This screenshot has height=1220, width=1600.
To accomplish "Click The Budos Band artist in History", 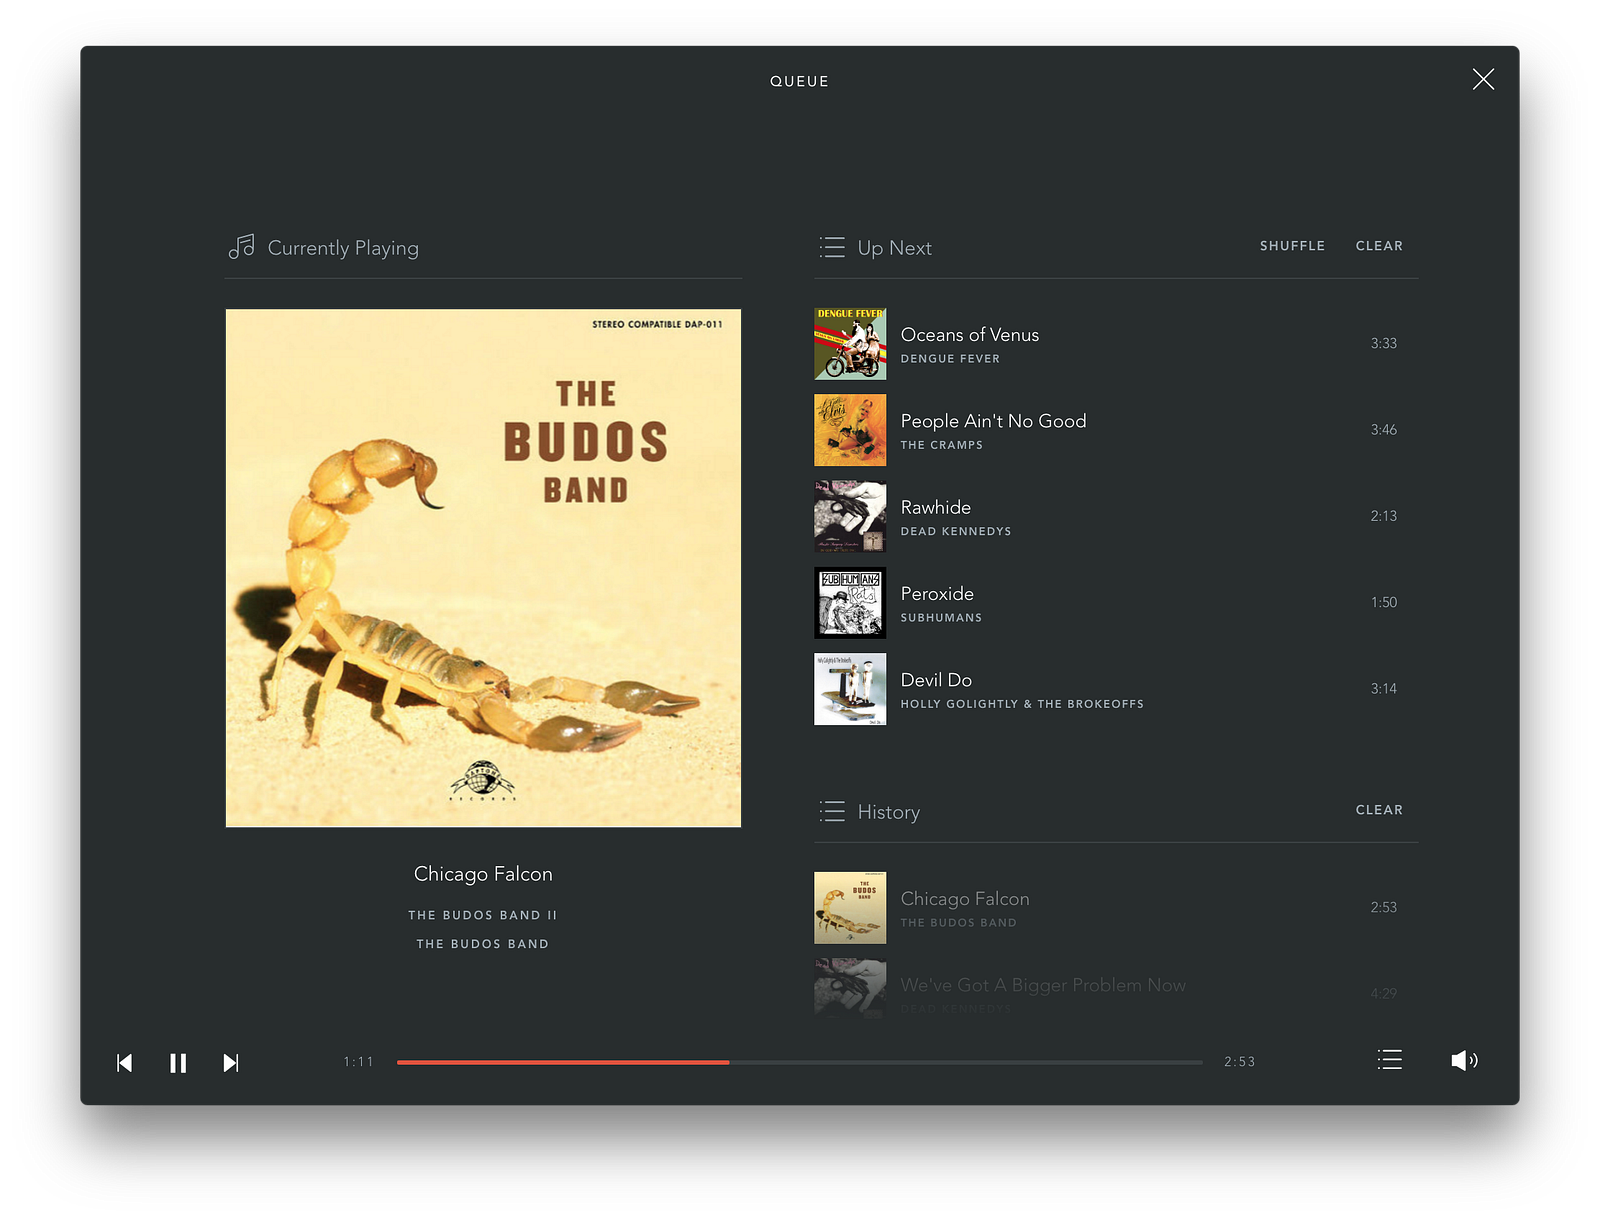I will (958, 923).
